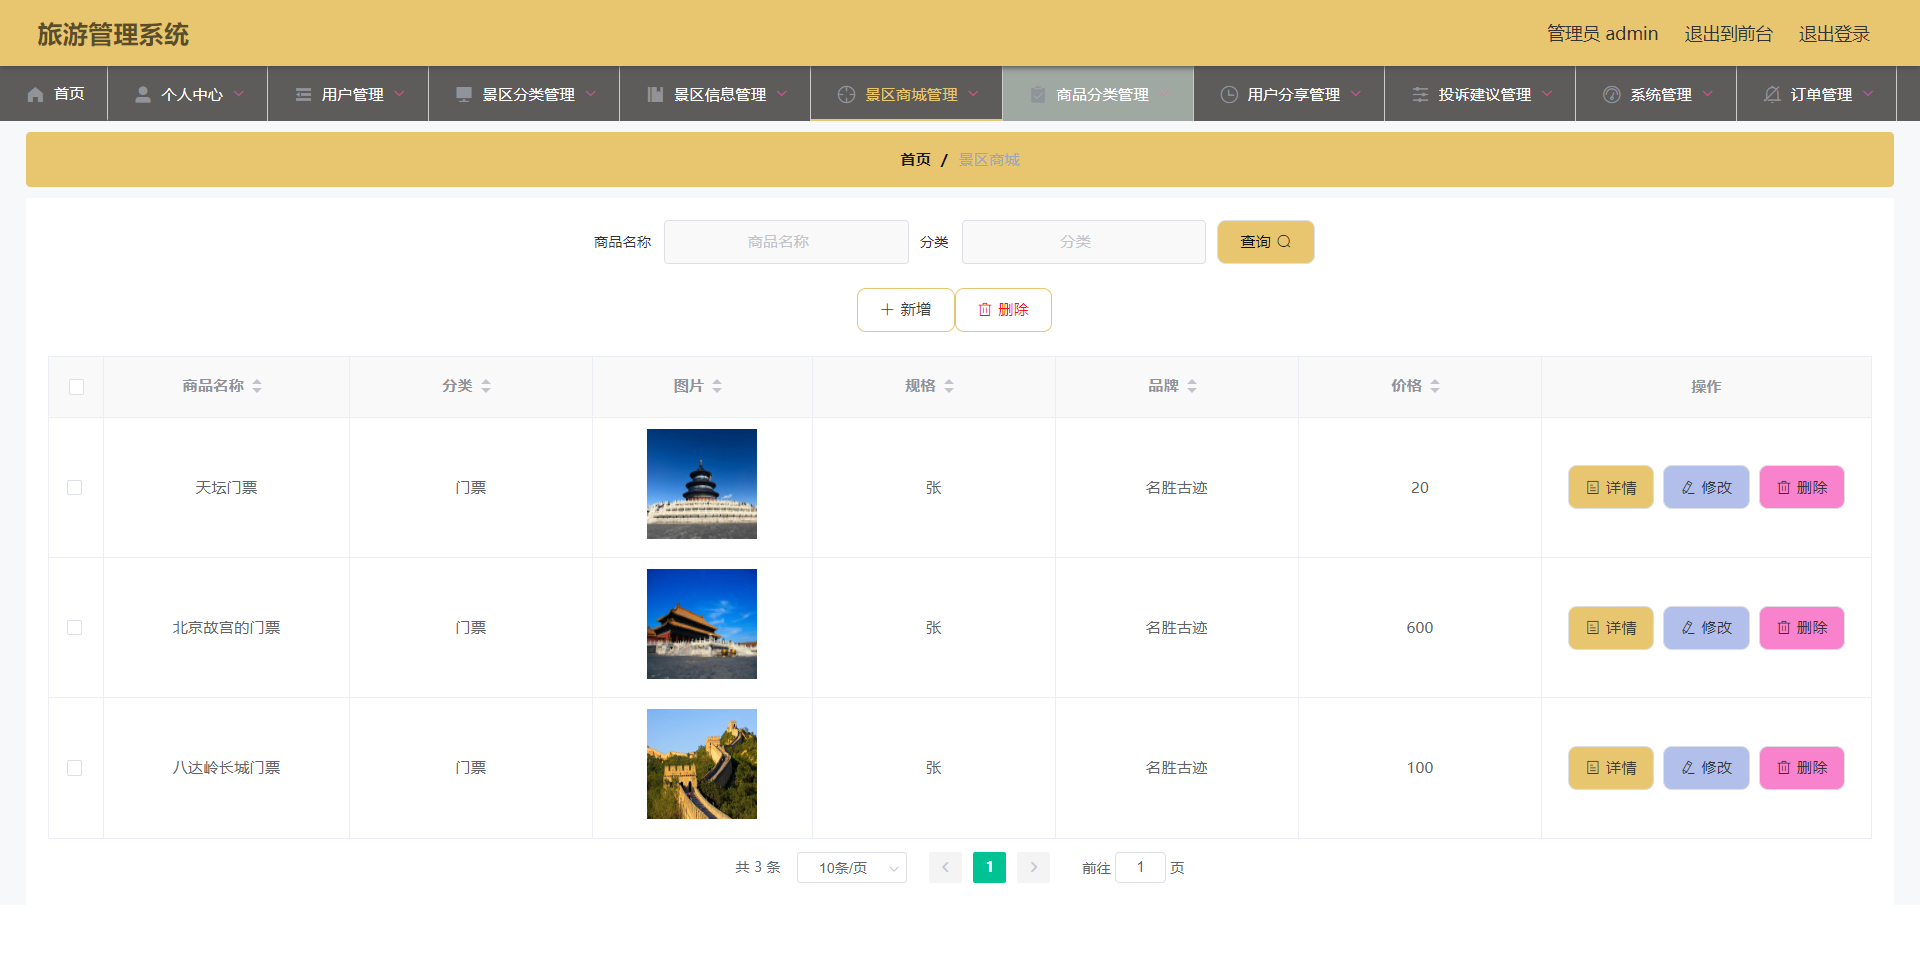Switch to the 商品分类管理 tab
The image size is (1920, 969).
coord(1099,94)
